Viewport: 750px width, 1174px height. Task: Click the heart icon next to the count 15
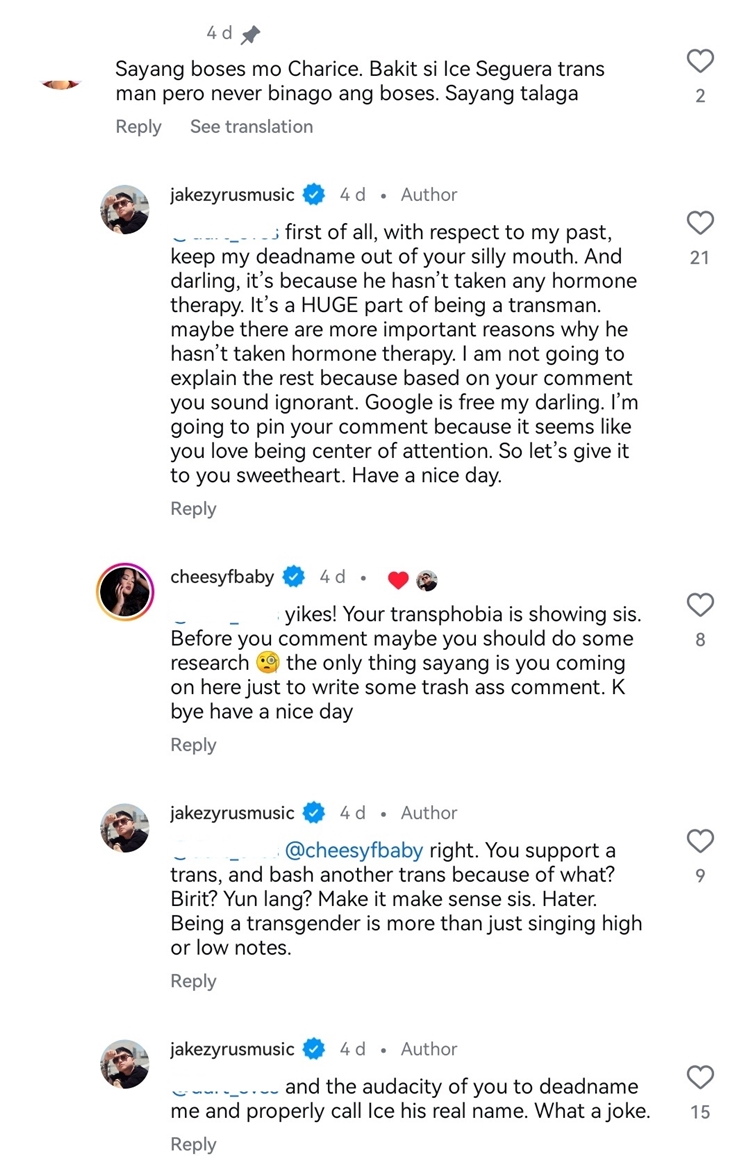(x=700, y=1078)
